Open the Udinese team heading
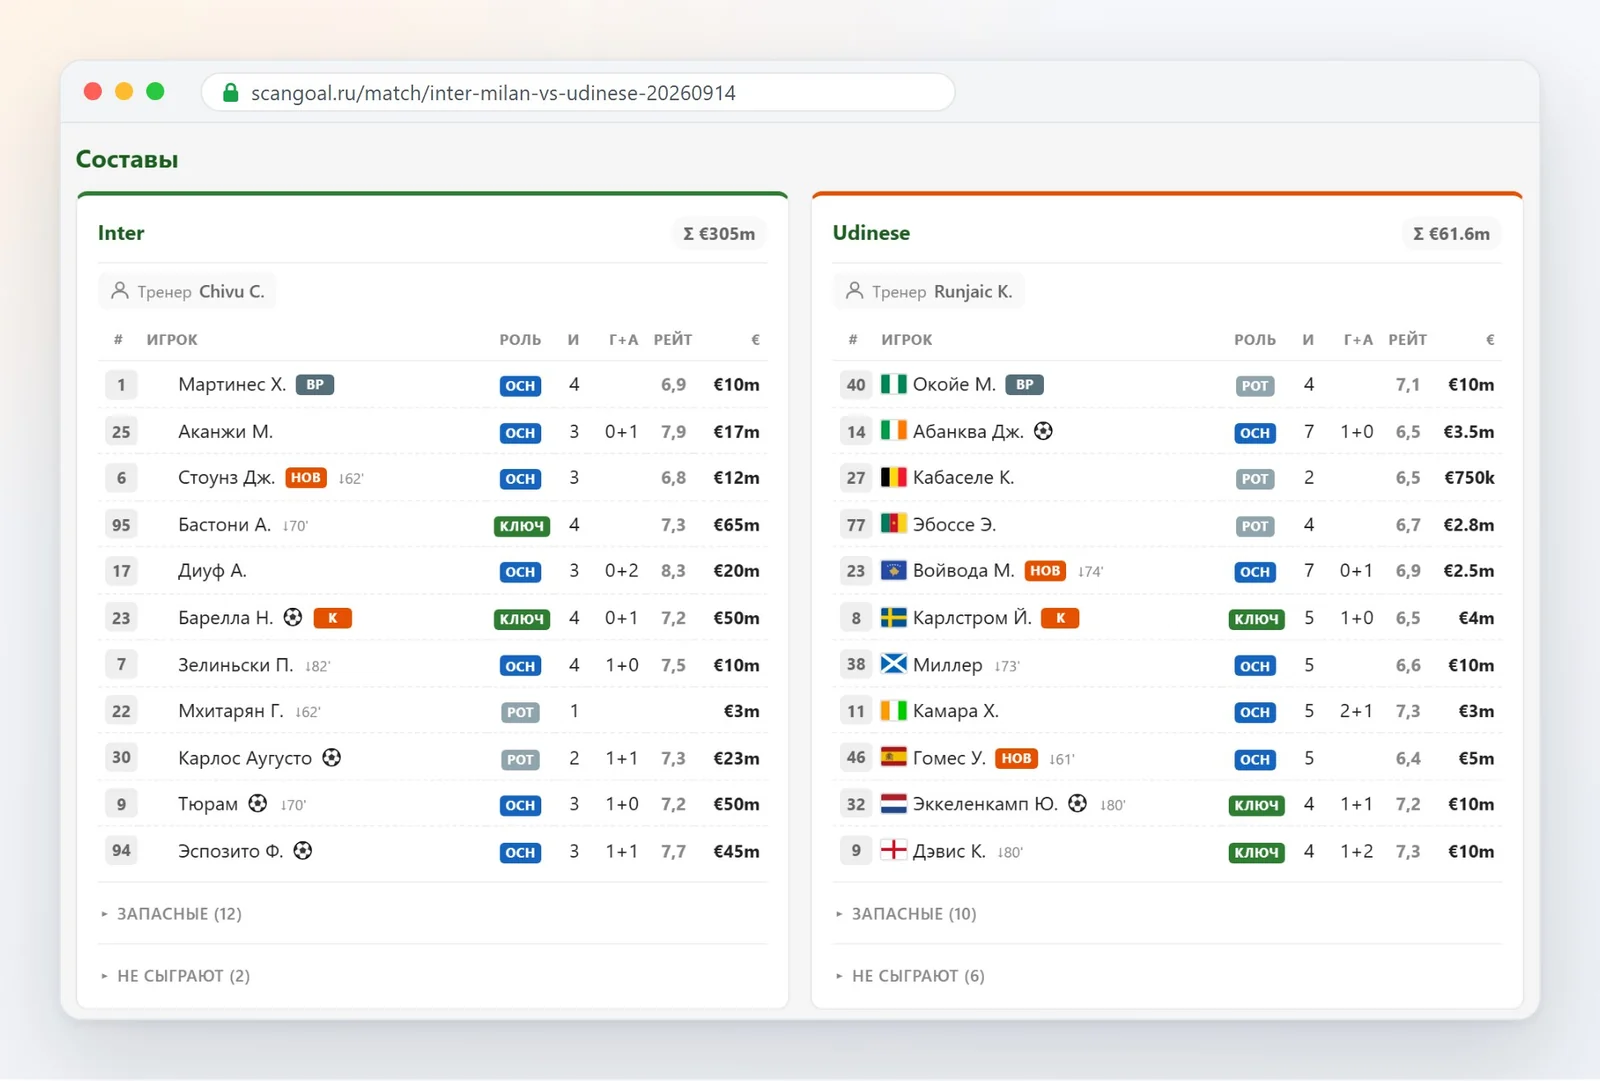The image size is (1600, 1081). 871,233
